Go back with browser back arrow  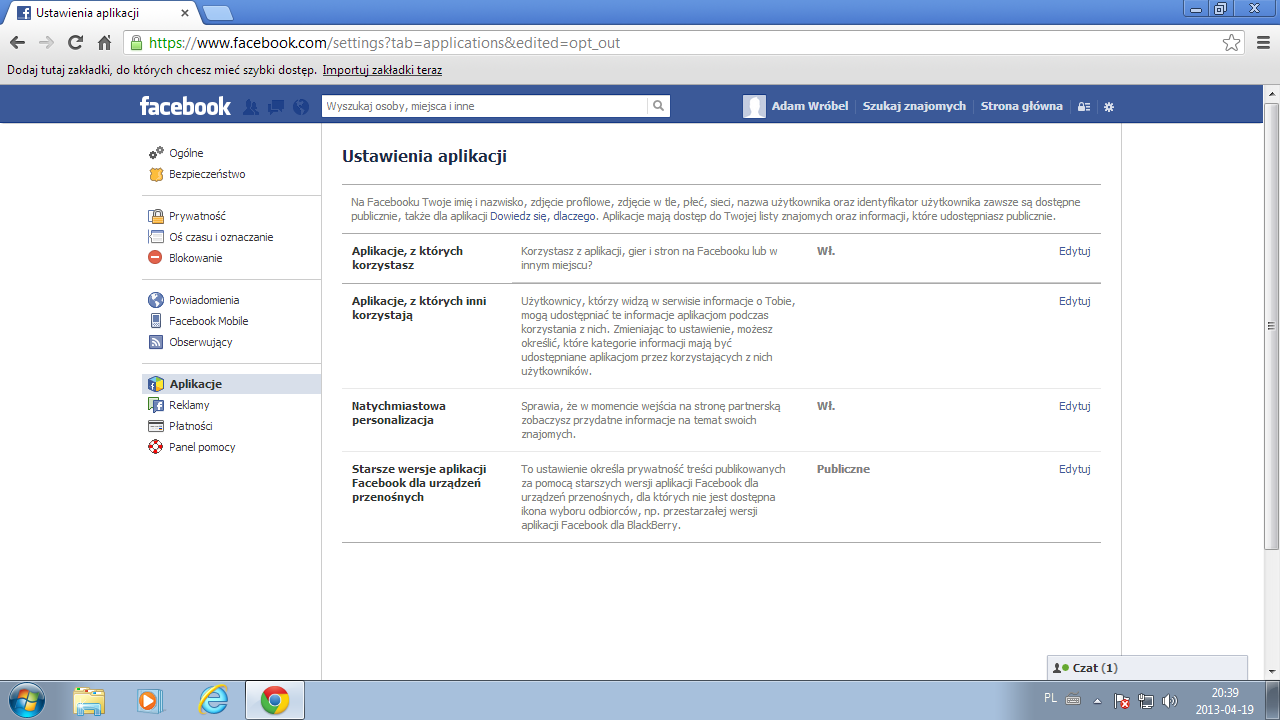click(17, 43)
